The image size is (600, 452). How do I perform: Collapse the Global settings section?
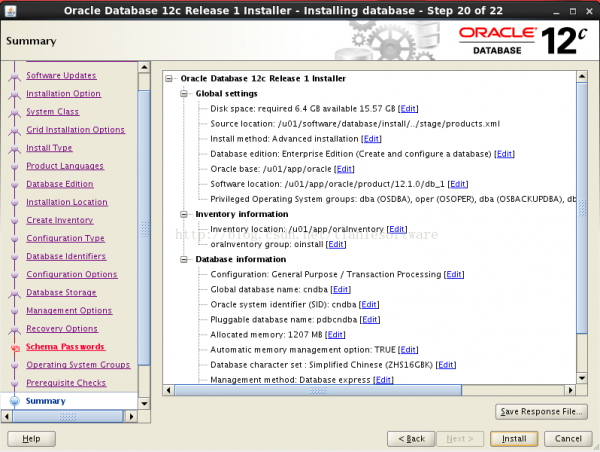coord(184,93)
